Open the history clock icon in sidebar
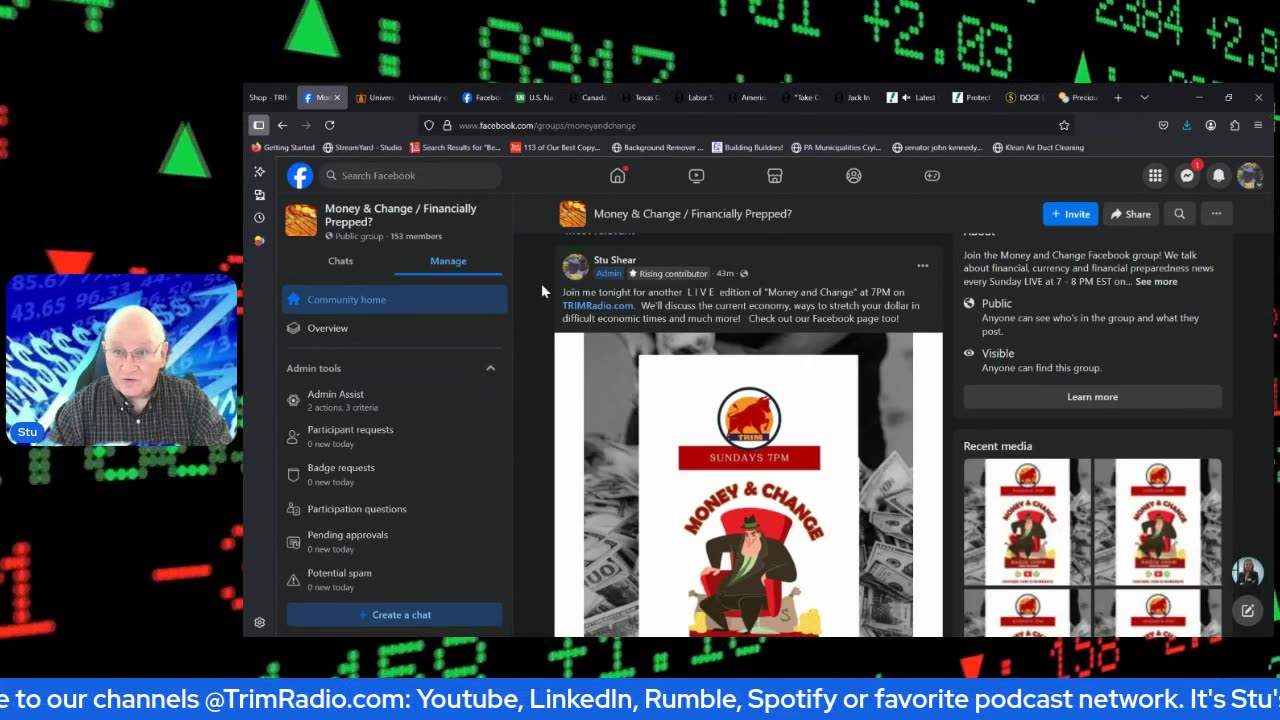The width and height of the screenshot is (1280, 720). tap(259, 218)
